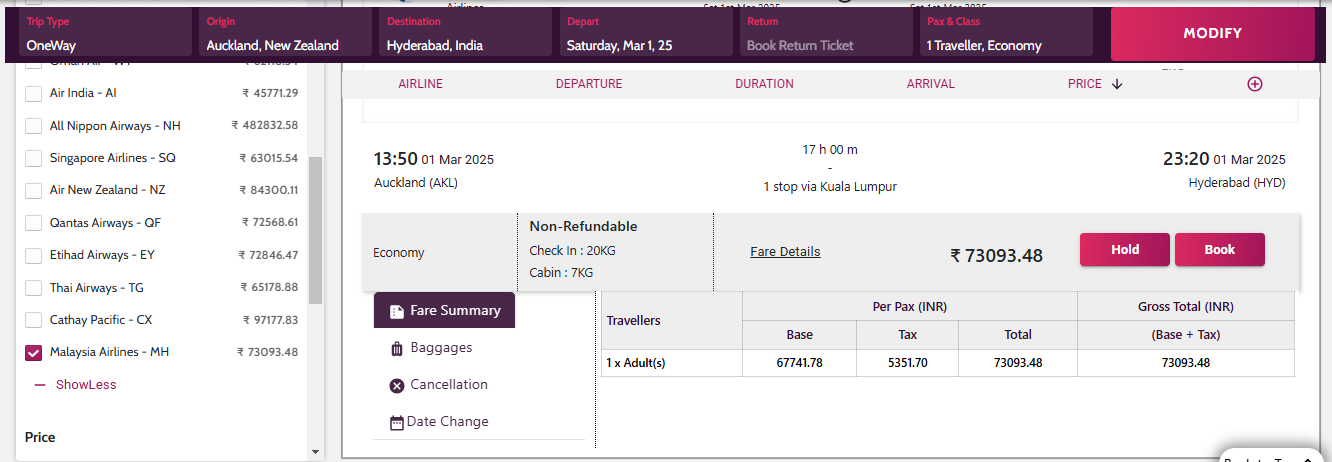Screen dimensions: 1332x462
Task: Click the price sort down arrow
Action: [x=1117, y=84]
